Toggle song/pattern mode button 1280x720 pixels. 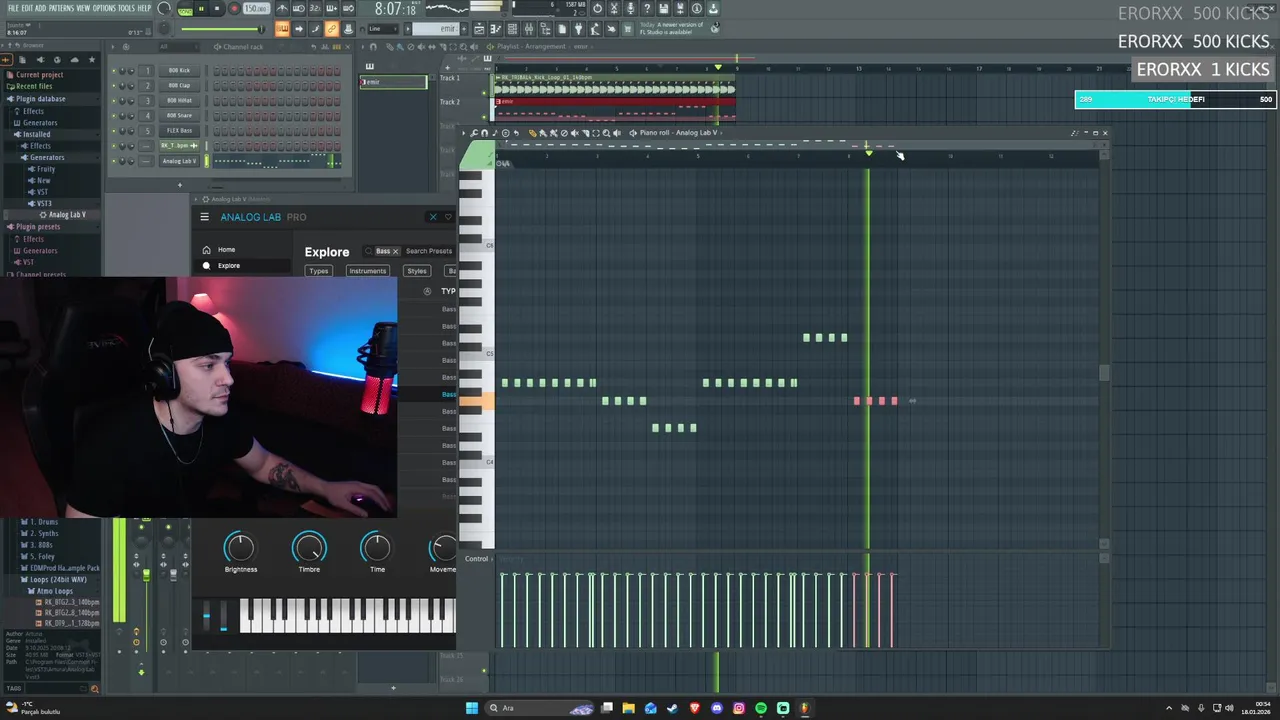[185, 8]
